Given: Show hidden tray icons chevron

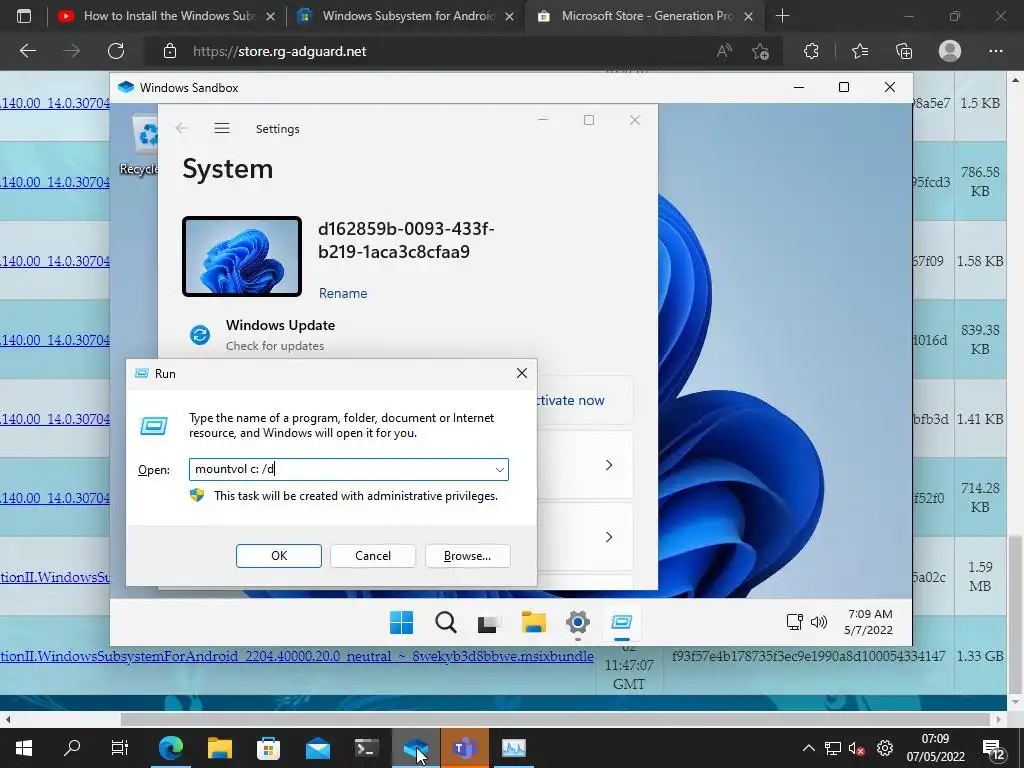Looking at the screenshot, I should [808, 748].
